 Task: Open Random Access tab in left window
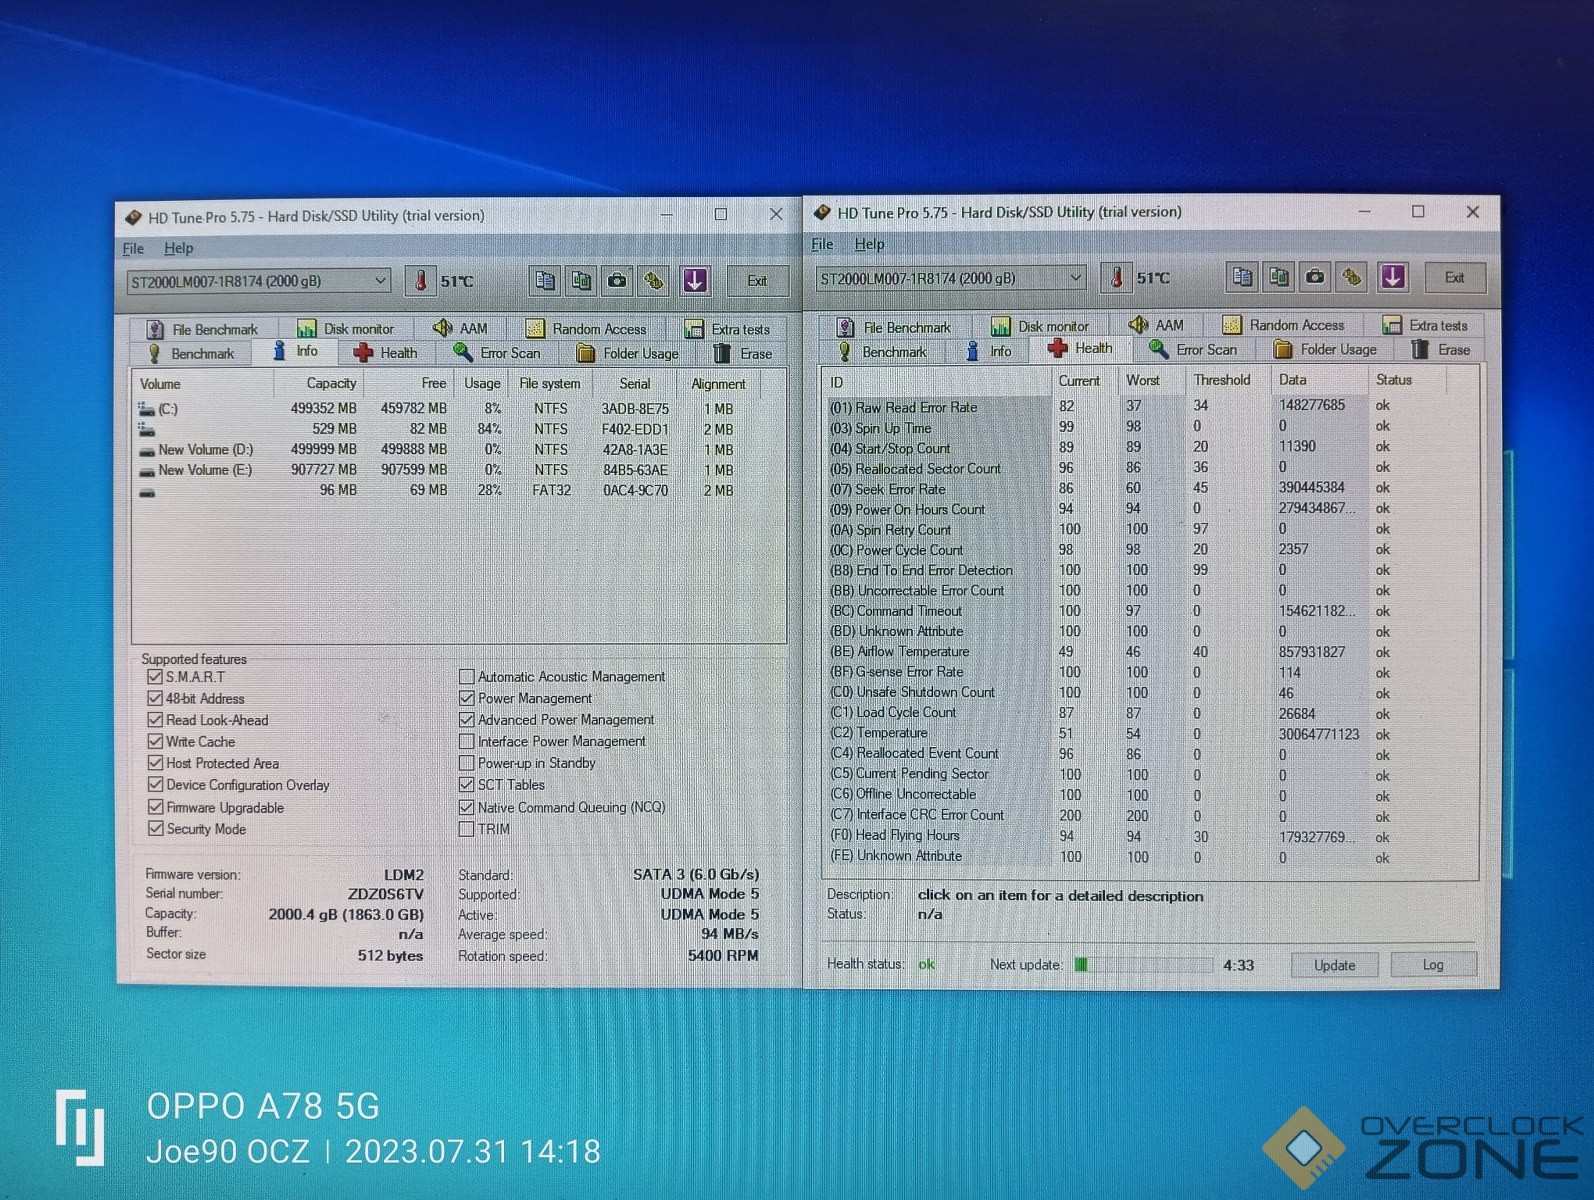[587, 328]
